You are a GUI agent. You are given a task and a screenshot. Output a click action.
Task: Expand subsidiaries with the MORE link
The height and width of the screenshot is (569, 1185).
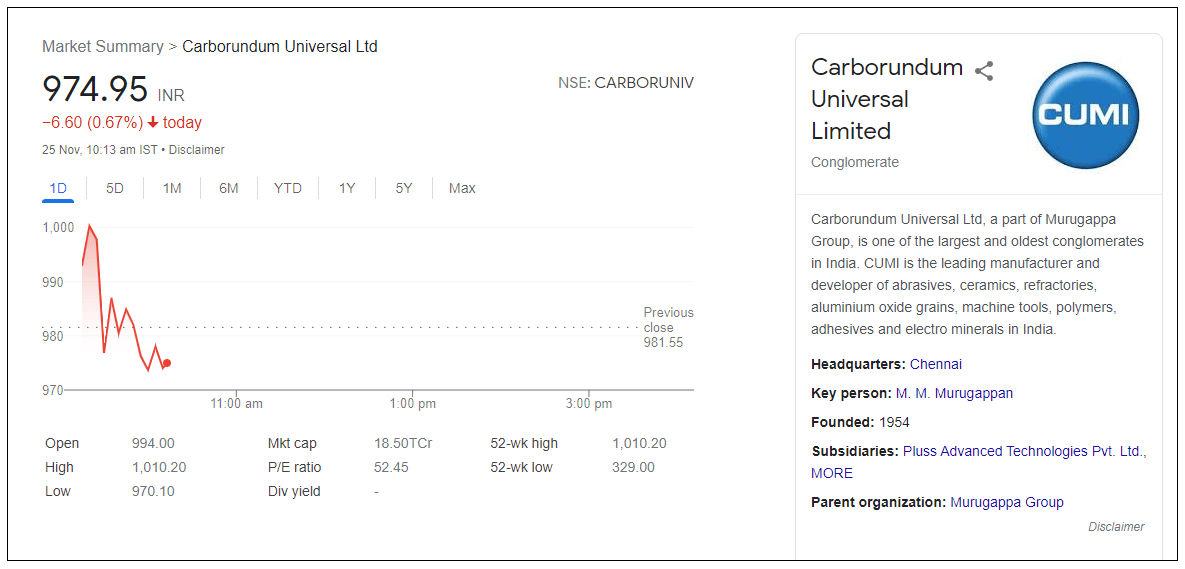(x=832, y=473)
